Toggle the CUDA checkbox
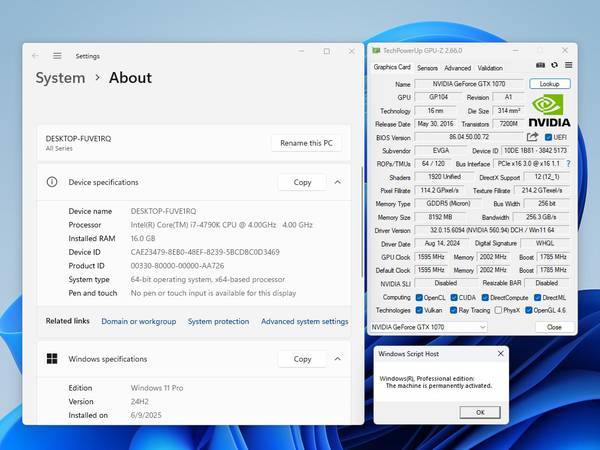600x450 pixels. (453, 297)
